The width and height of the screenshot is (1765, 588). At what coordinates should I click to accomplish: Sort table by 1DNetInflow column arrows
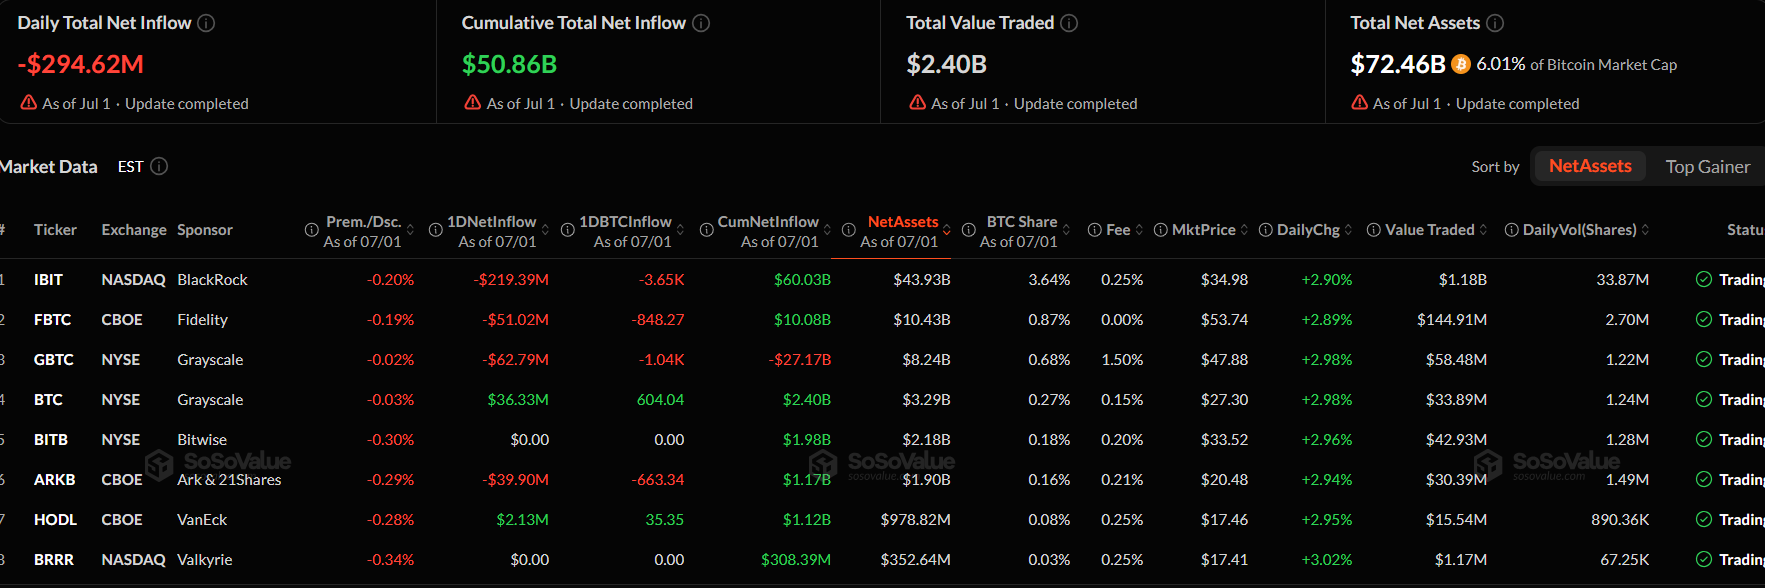(x=545, y=231)
